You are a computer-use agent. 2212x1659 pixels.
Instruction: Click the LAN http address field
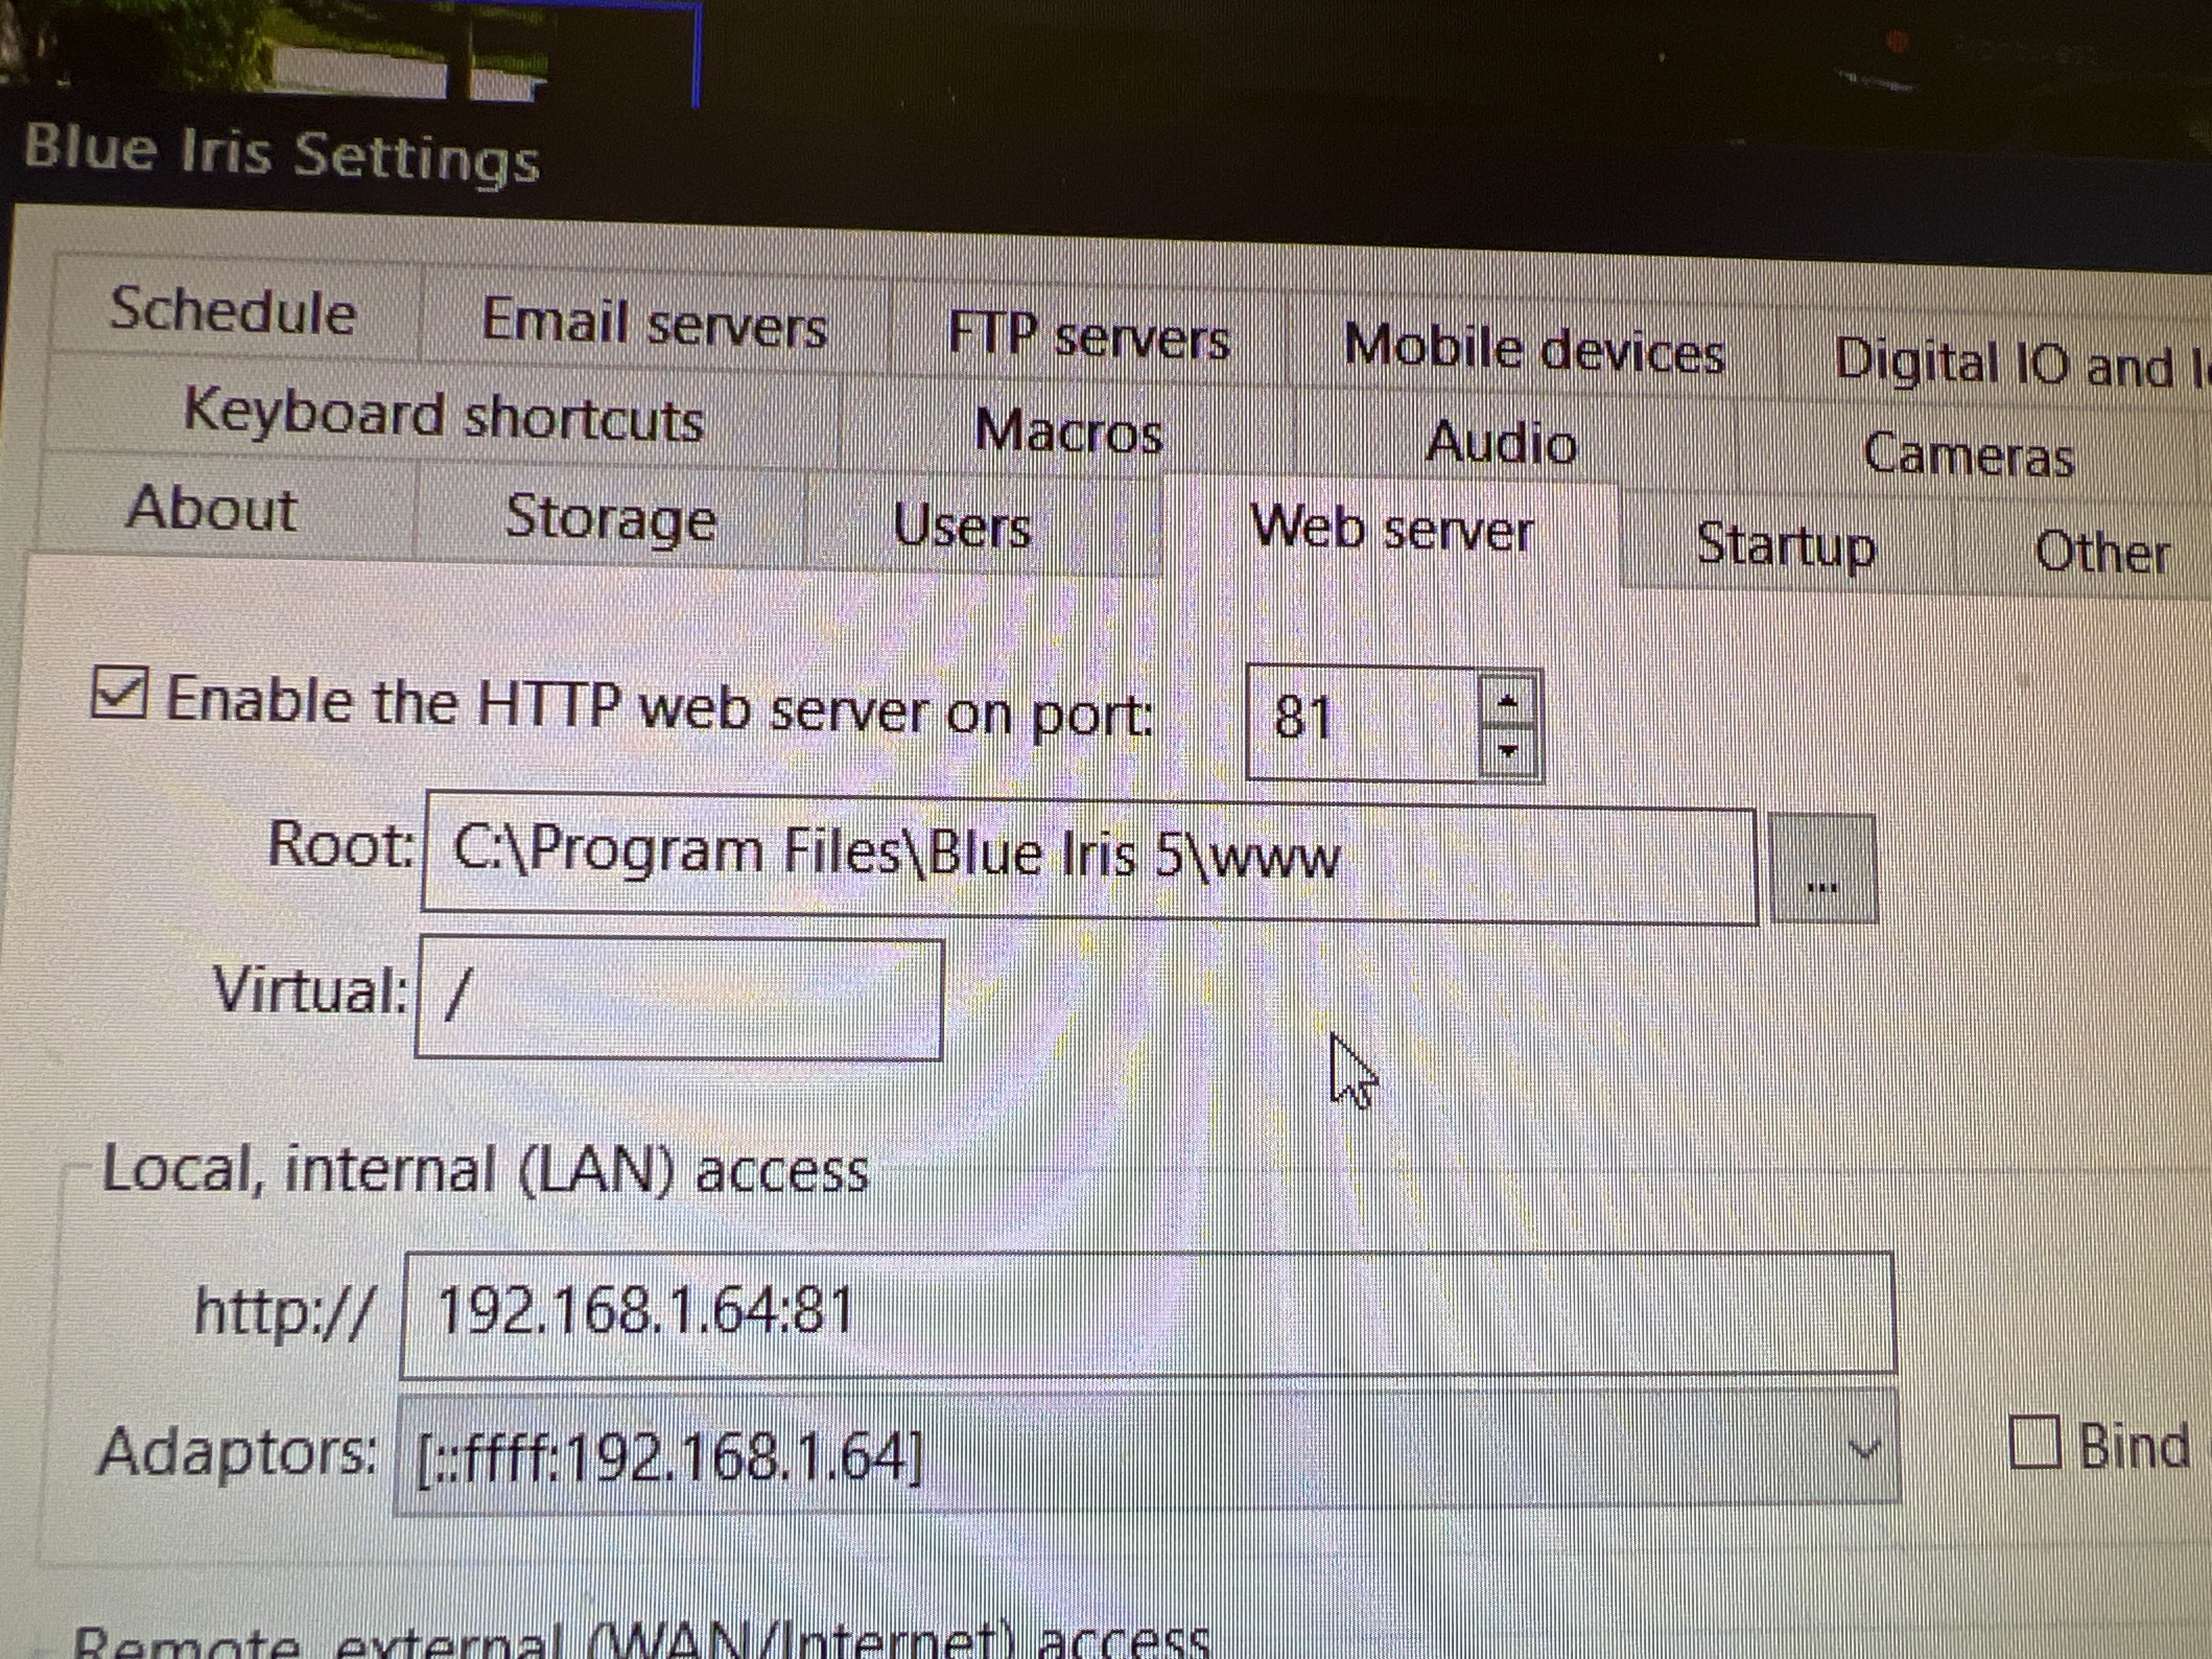pos(1148,1312)
